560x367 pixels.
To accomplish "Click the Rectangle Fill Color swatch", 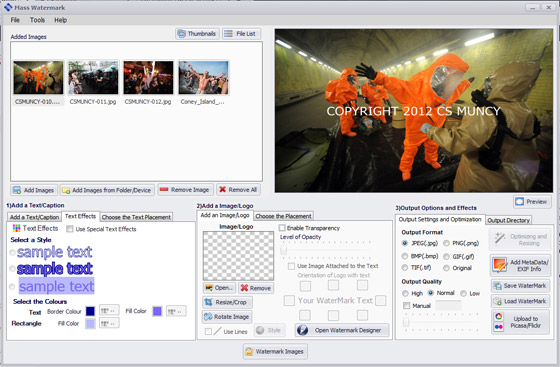I will point(90,323).
